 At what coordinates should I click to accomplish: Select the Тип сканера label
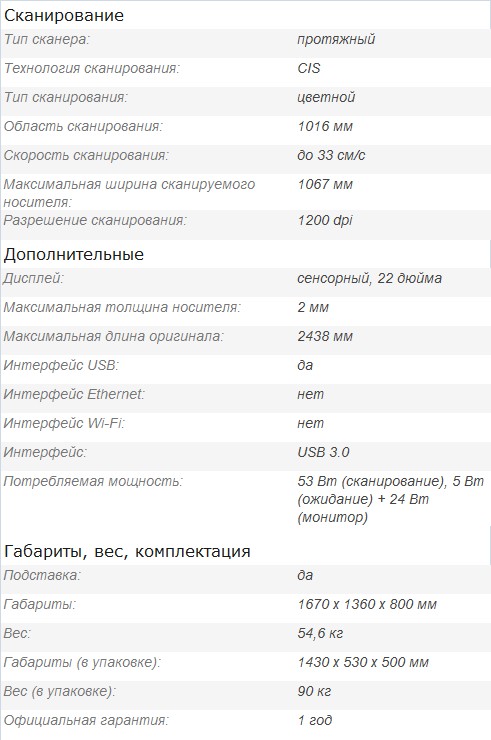tap(46, 39)
